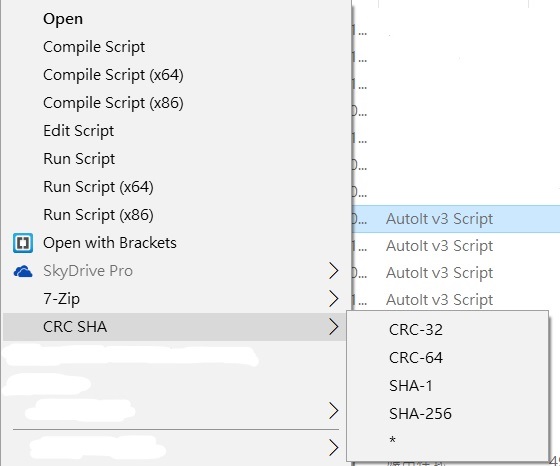Click the SkyDrive Pro cloud icon
Screen dimensions: 560x466
[23, 271]
